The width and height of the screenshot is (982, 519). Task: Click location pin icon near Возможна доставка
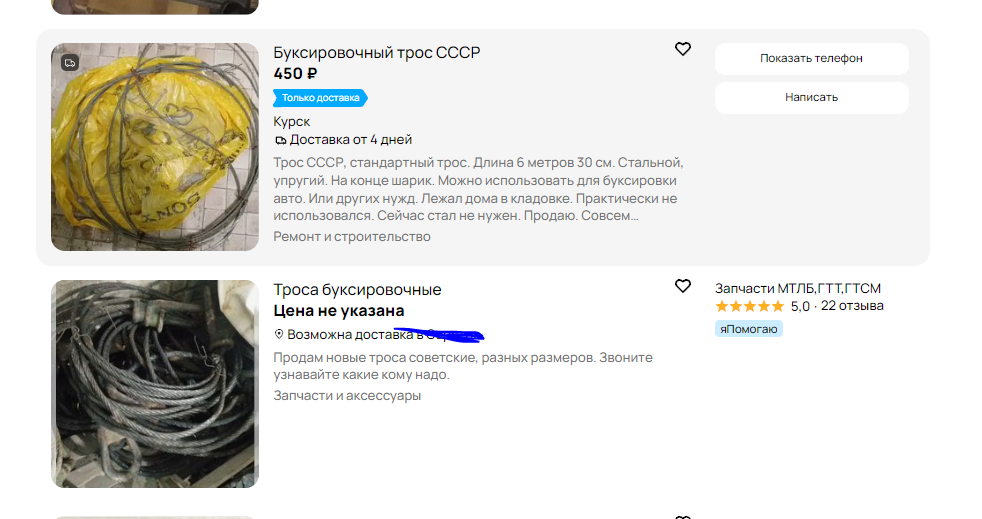(279, 334)
